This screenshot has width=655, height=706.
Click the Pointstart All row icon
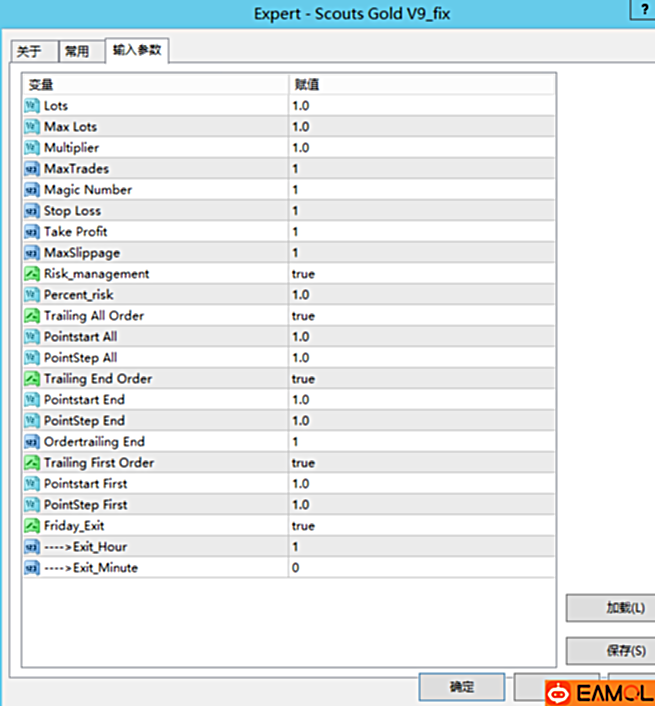32,337
